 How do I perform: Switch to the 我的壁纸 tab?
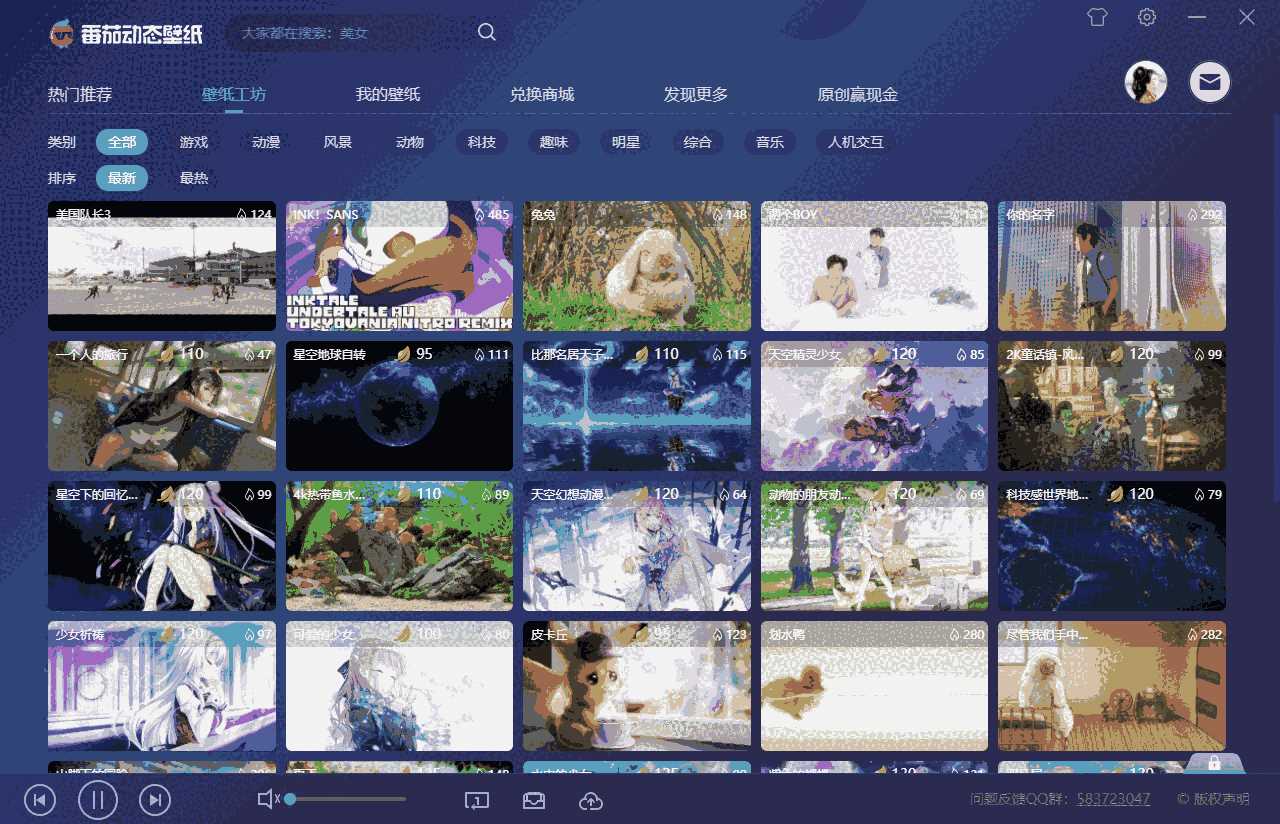389,94
